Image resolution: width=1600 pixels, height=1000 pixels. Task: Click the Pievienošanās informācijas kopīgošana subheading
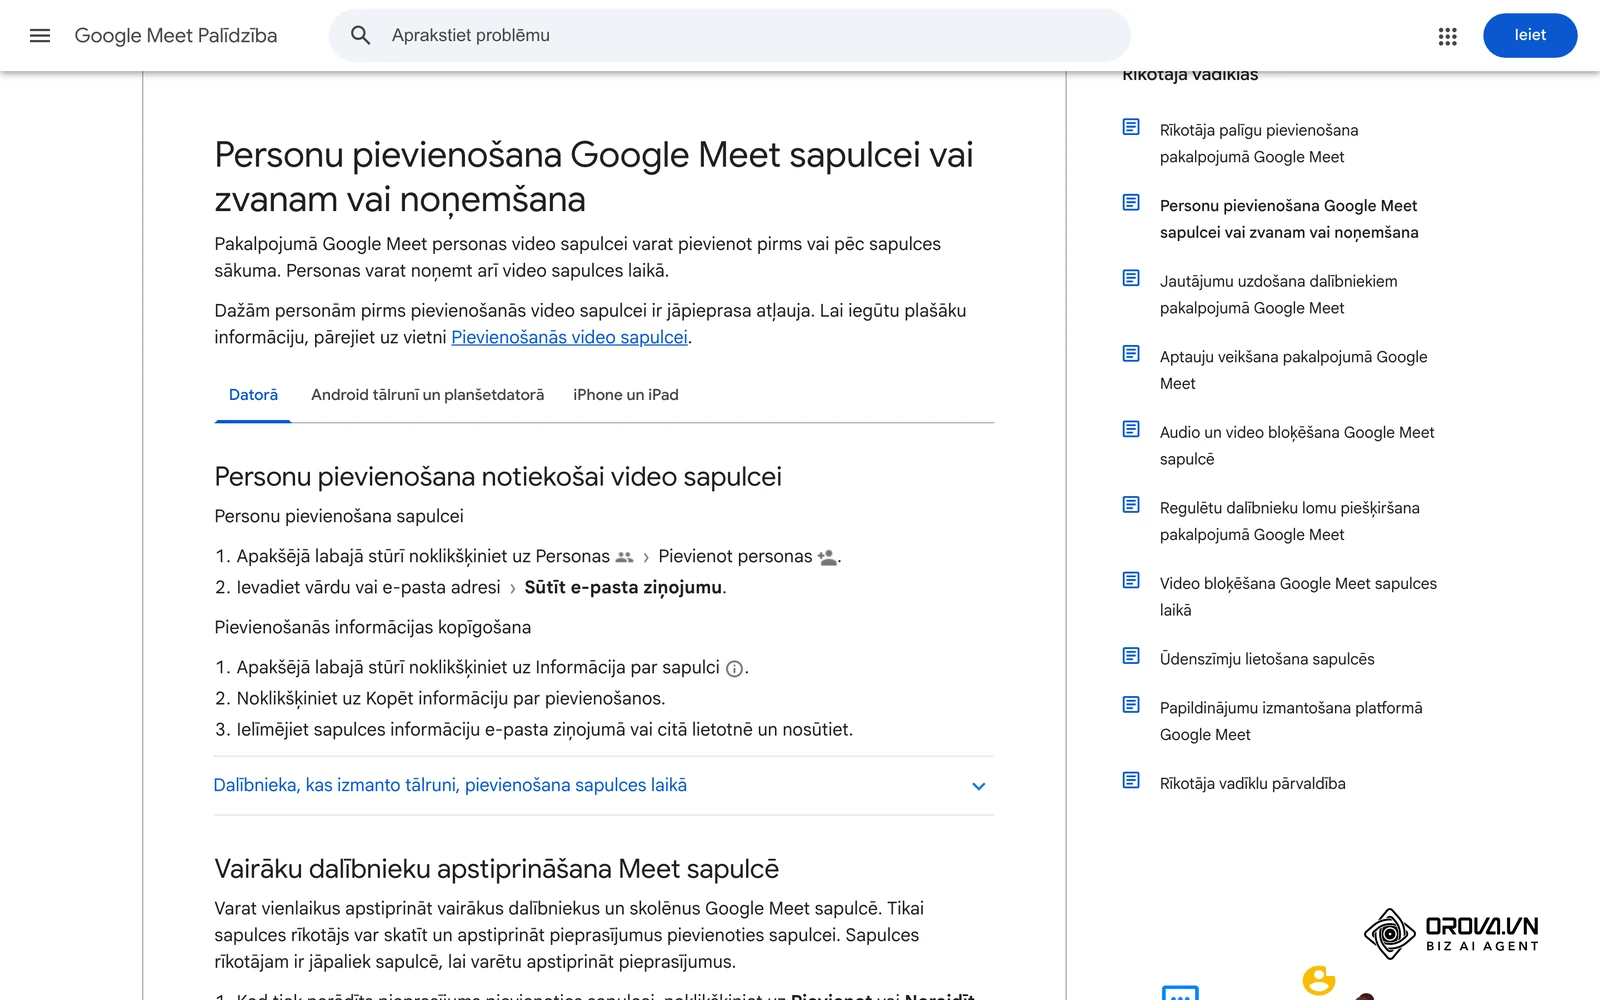(372, 628)
